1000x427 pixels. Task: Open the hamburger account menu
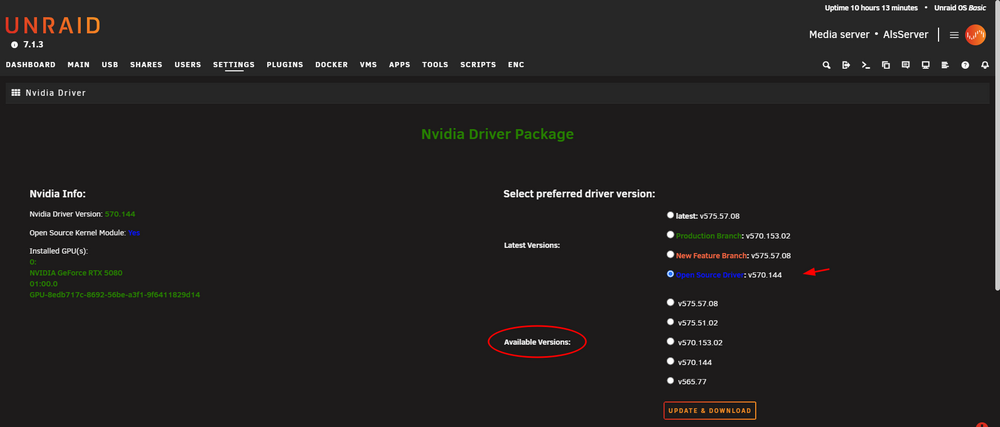tap(954, 35)
